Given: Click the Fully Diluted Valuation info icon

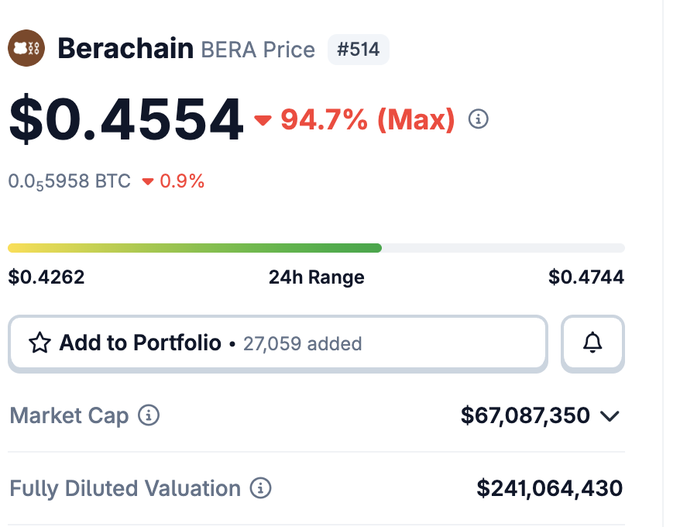Looking at the screenshot, I should tap(260, 489).
